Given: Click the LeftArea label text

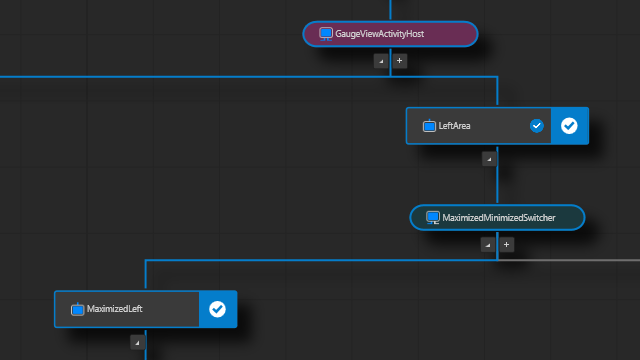Looking at the screenshot, I should tap(454, 126).
